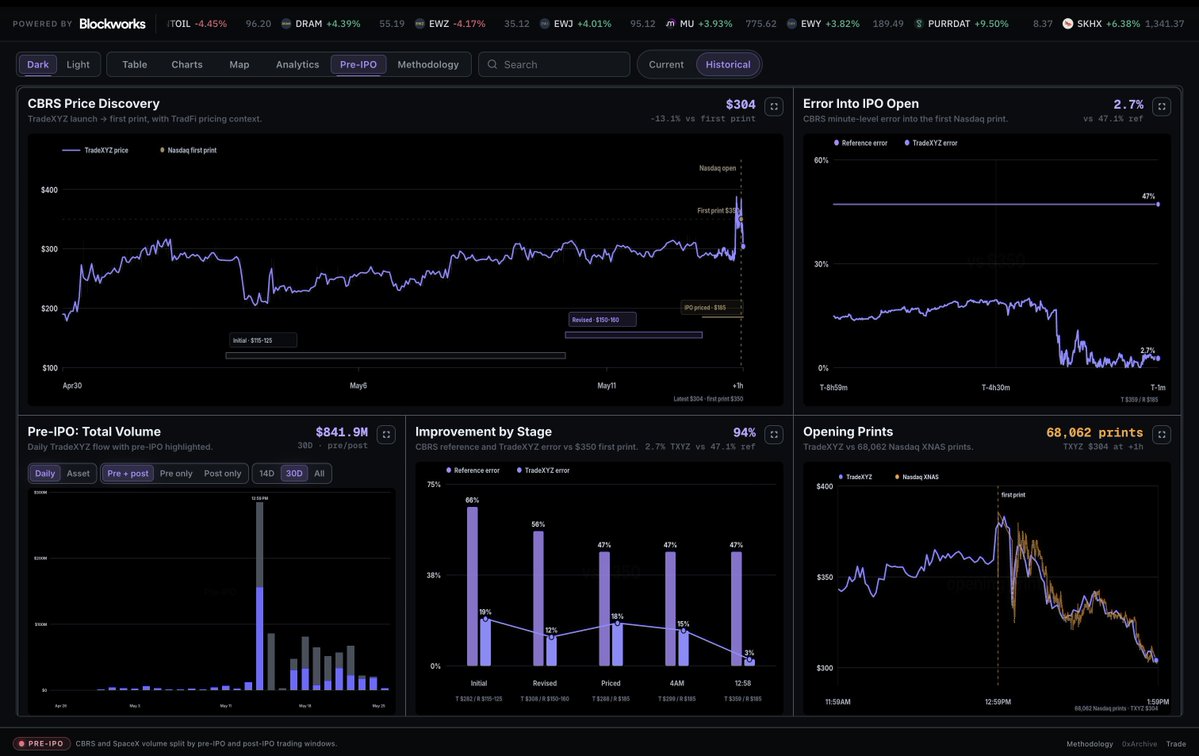Choose the All volume range

click(x=319, y=473)
